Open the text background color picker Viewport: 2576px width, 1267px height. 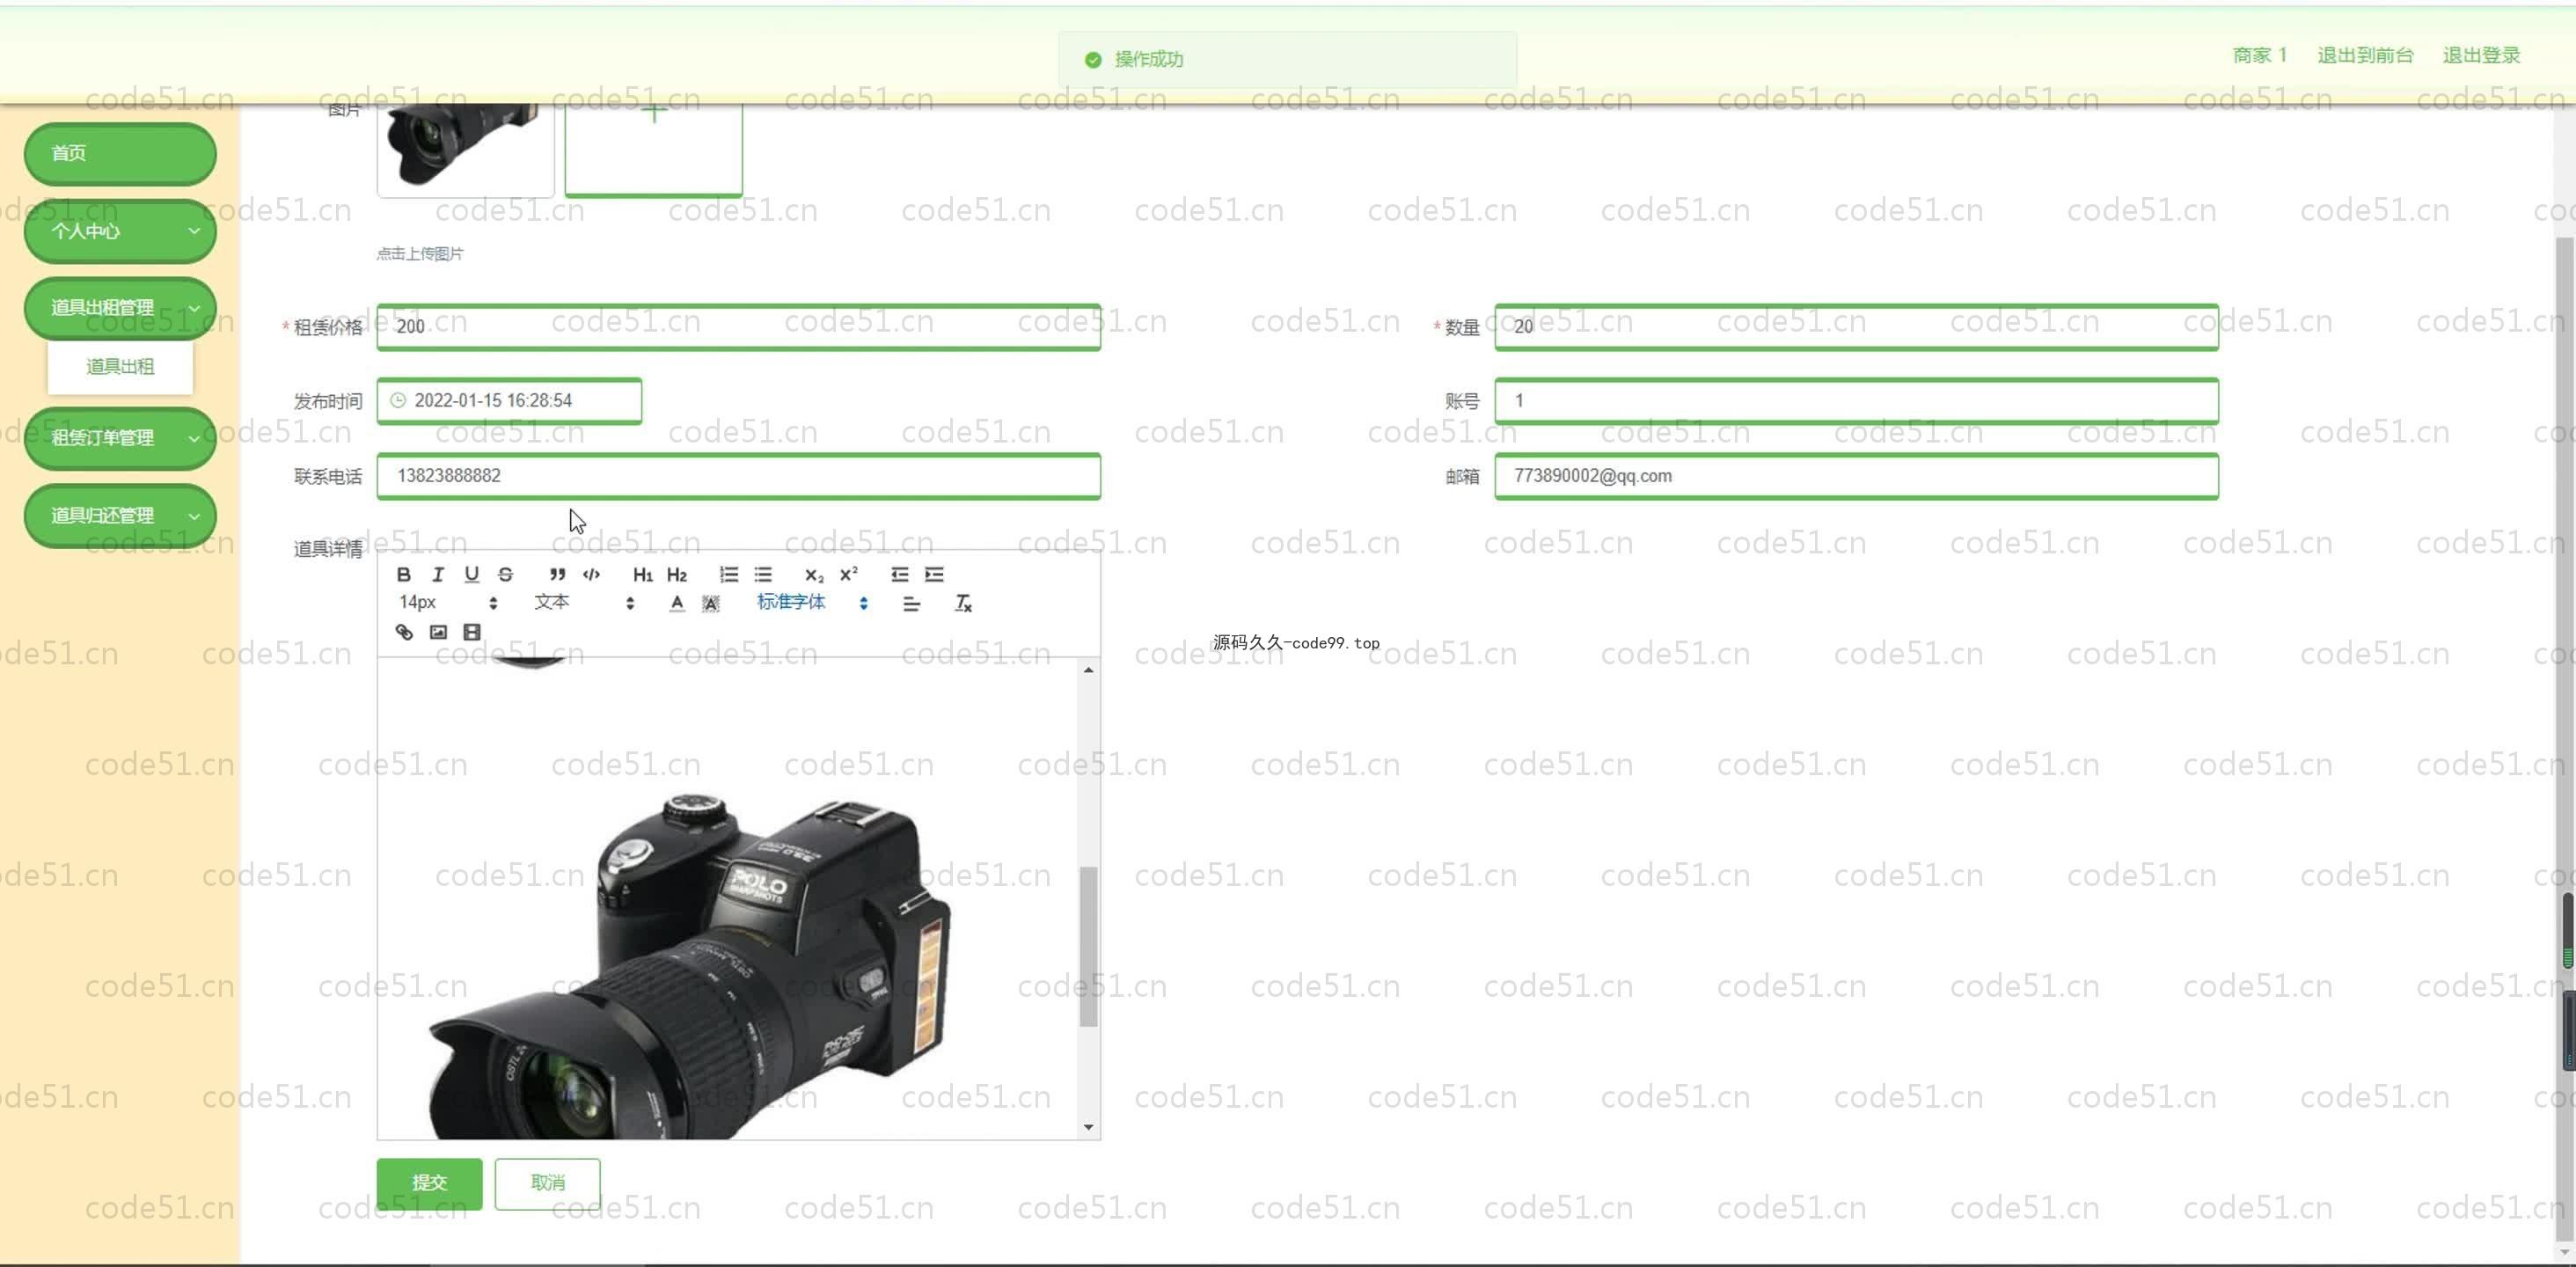(x=711, y=603)
